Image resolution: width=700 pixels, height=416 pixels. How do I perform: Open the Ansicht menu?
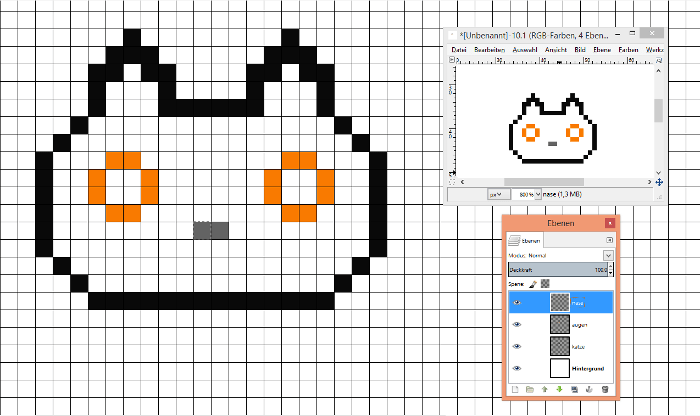click(556, 50)
